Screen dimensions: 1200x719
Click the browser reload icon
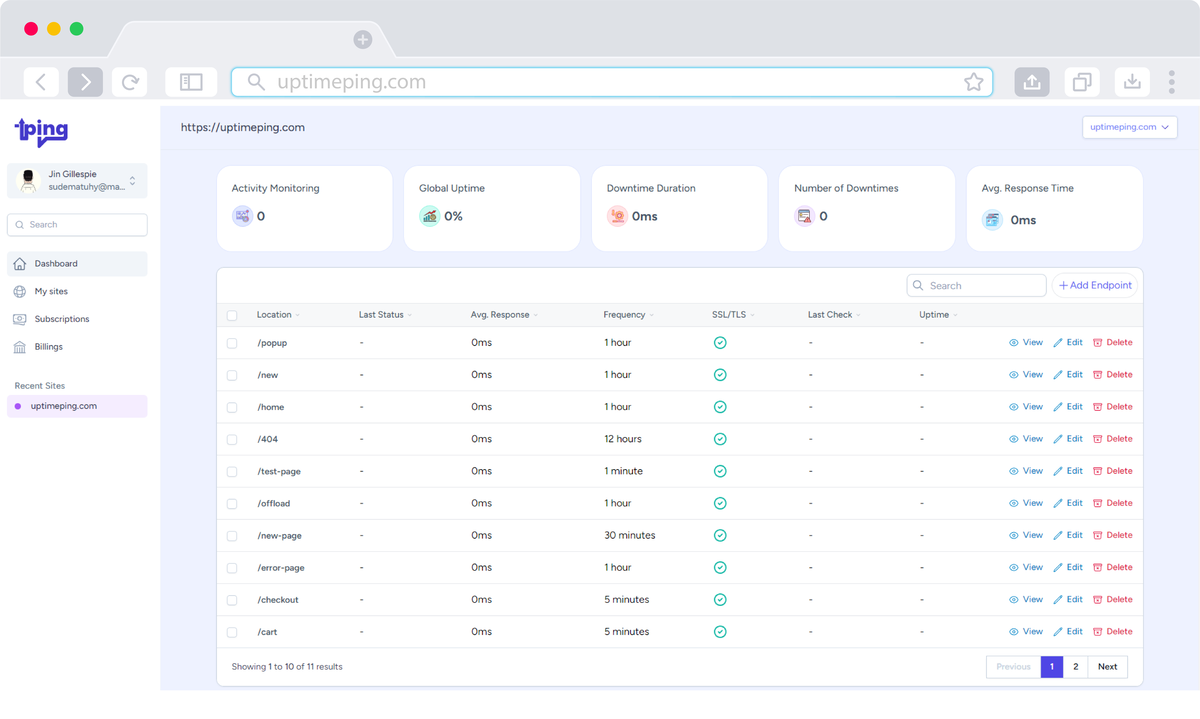point(129,82)
